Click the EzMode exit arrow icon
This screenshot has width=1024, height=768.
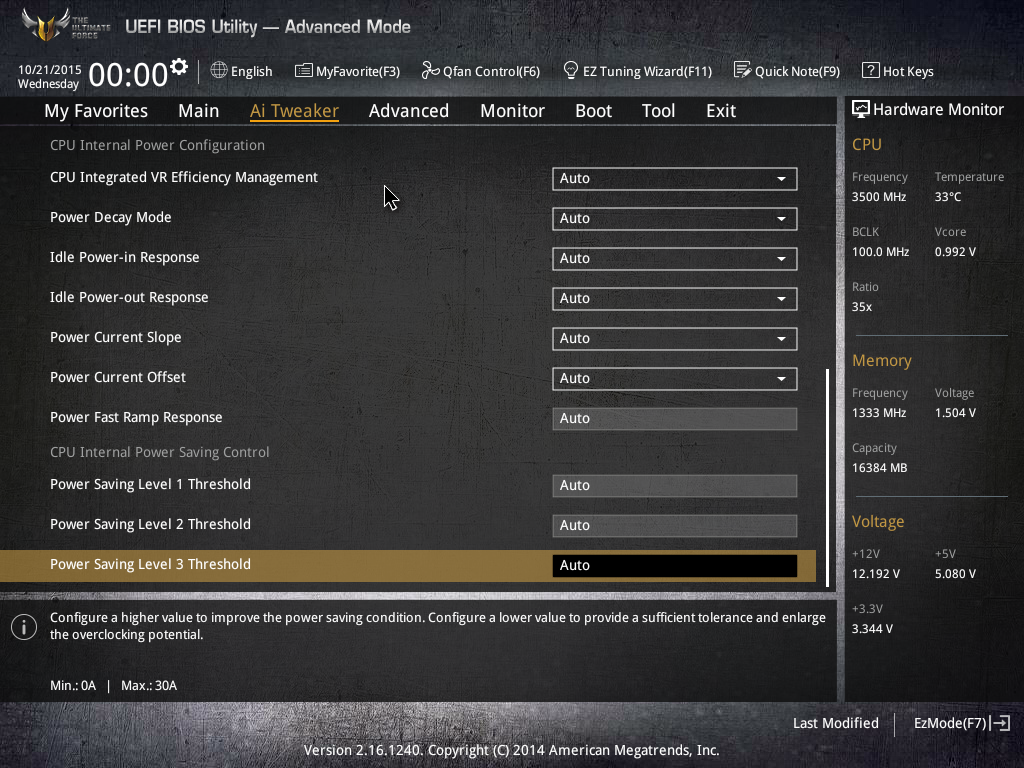[1000, 723]
